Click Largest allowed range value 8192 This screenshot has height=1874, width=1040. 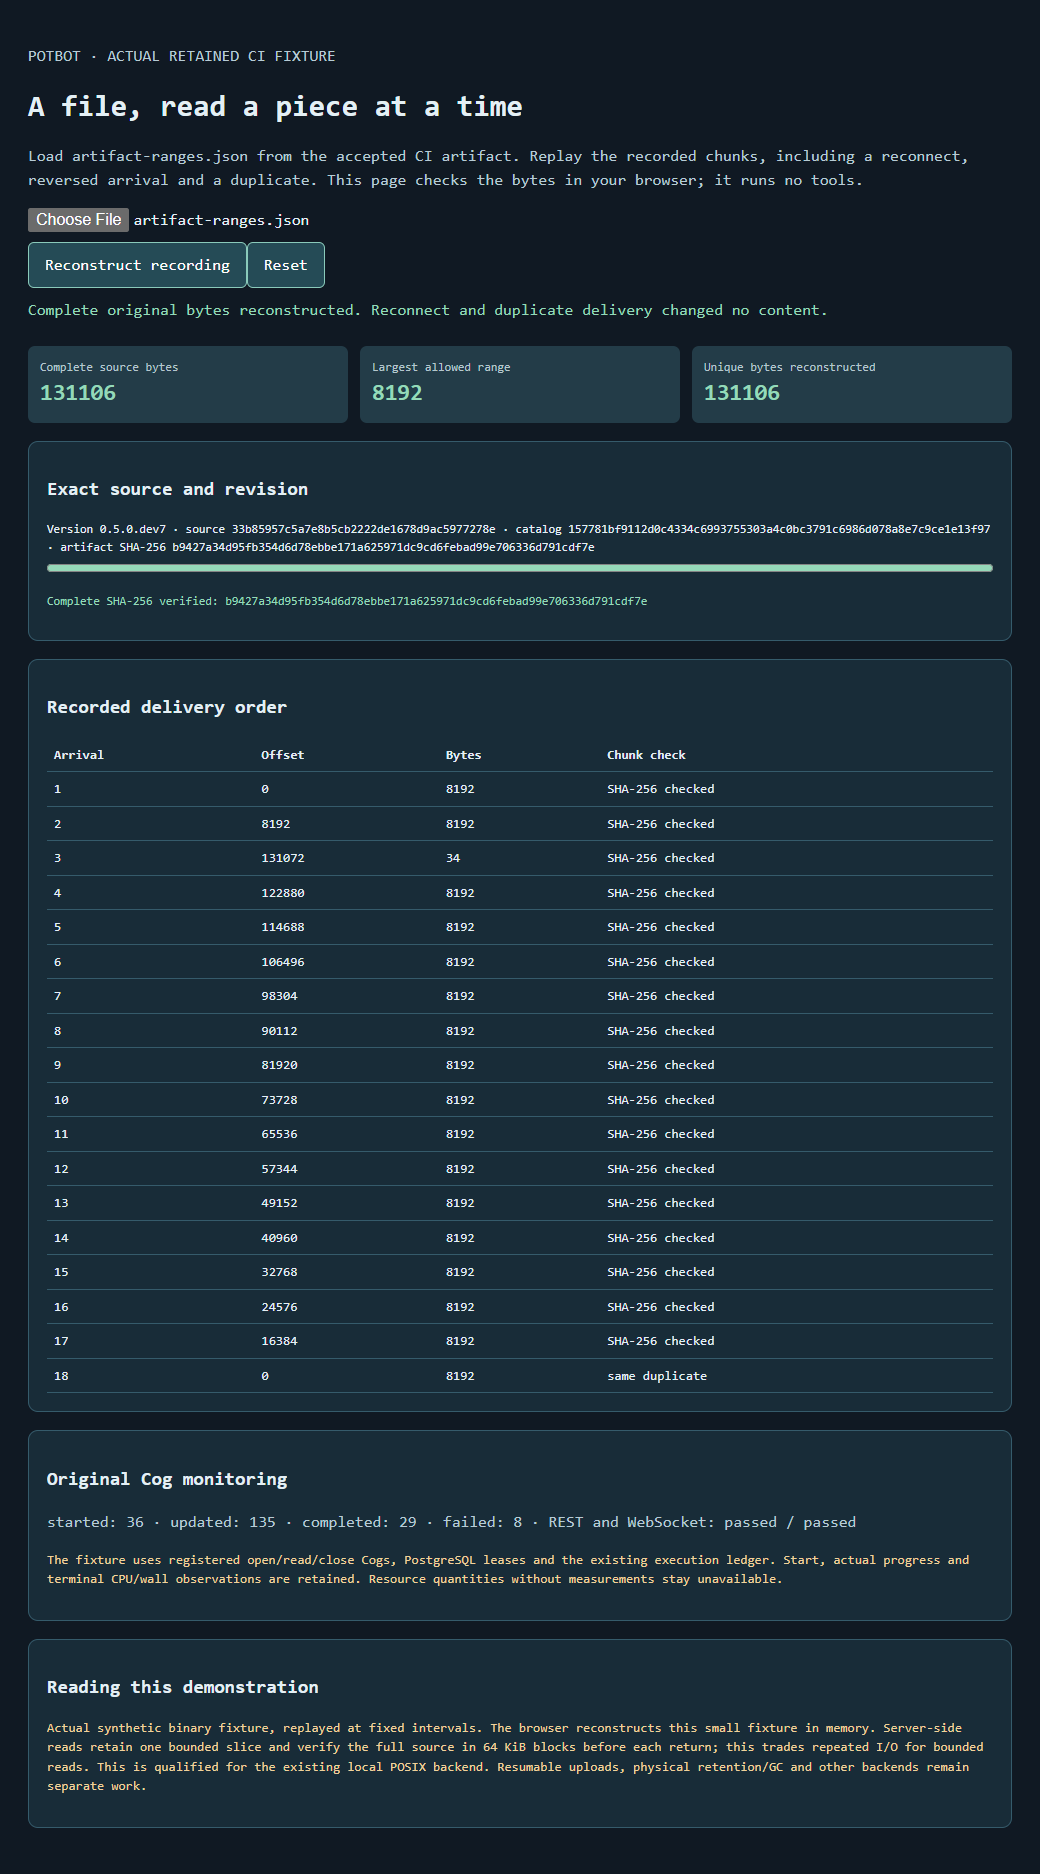pos(397,393)
